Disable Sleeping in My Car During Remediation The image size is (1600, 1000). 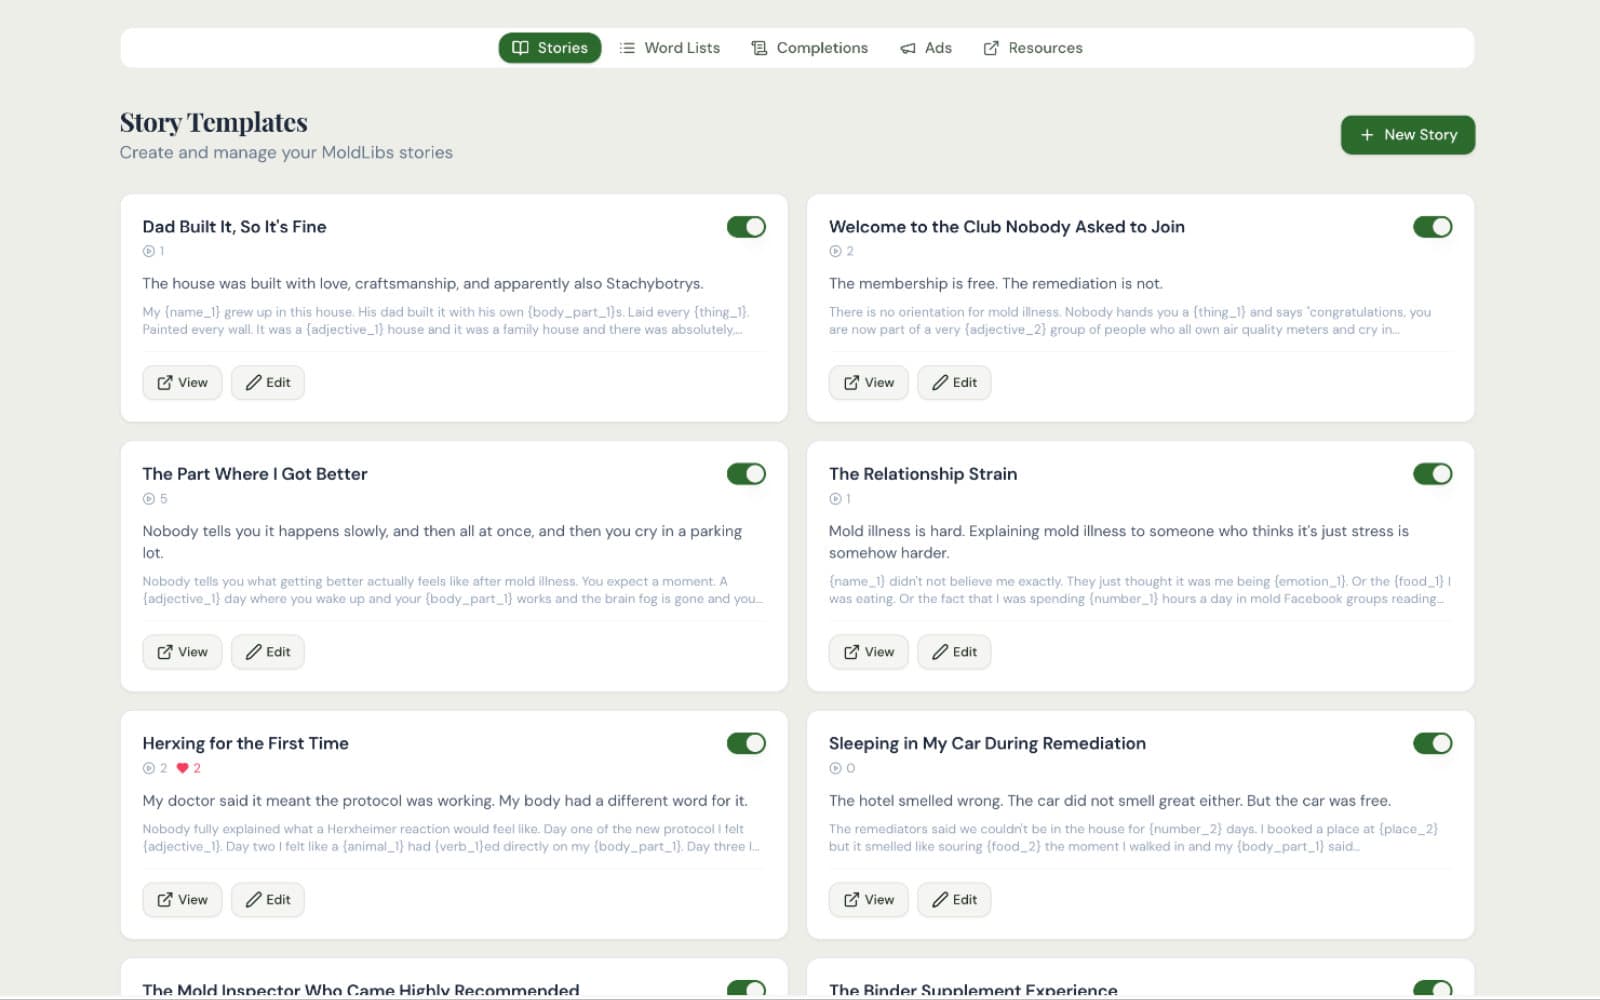click(1433, 743)
